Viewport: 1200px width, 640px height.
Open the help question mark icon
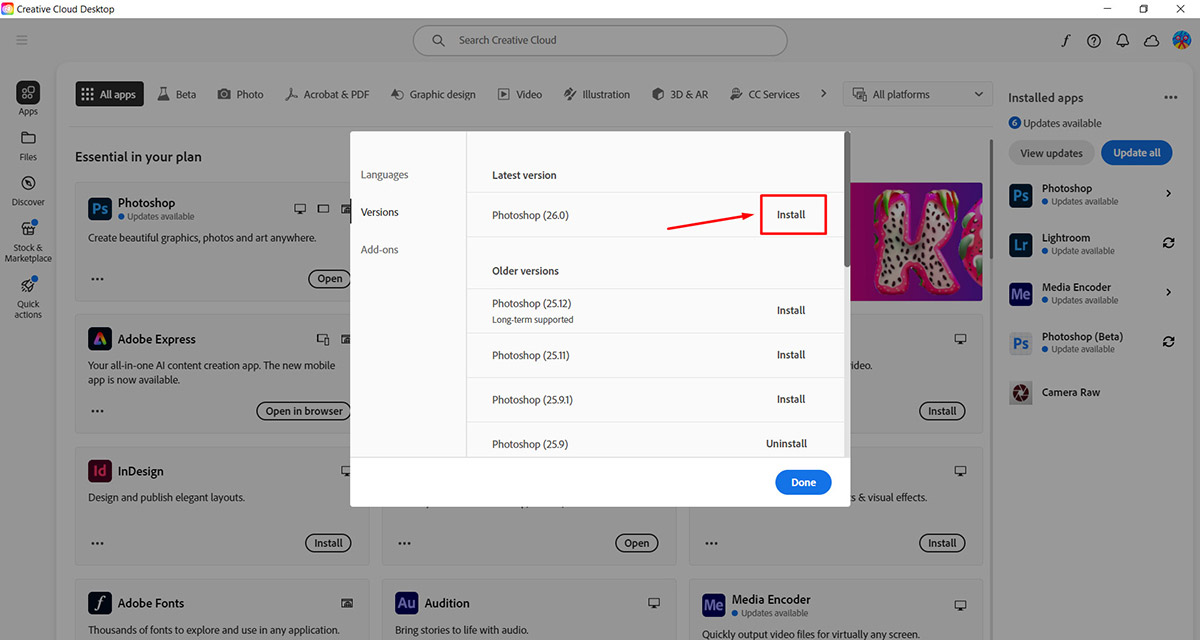[1094, 41]
